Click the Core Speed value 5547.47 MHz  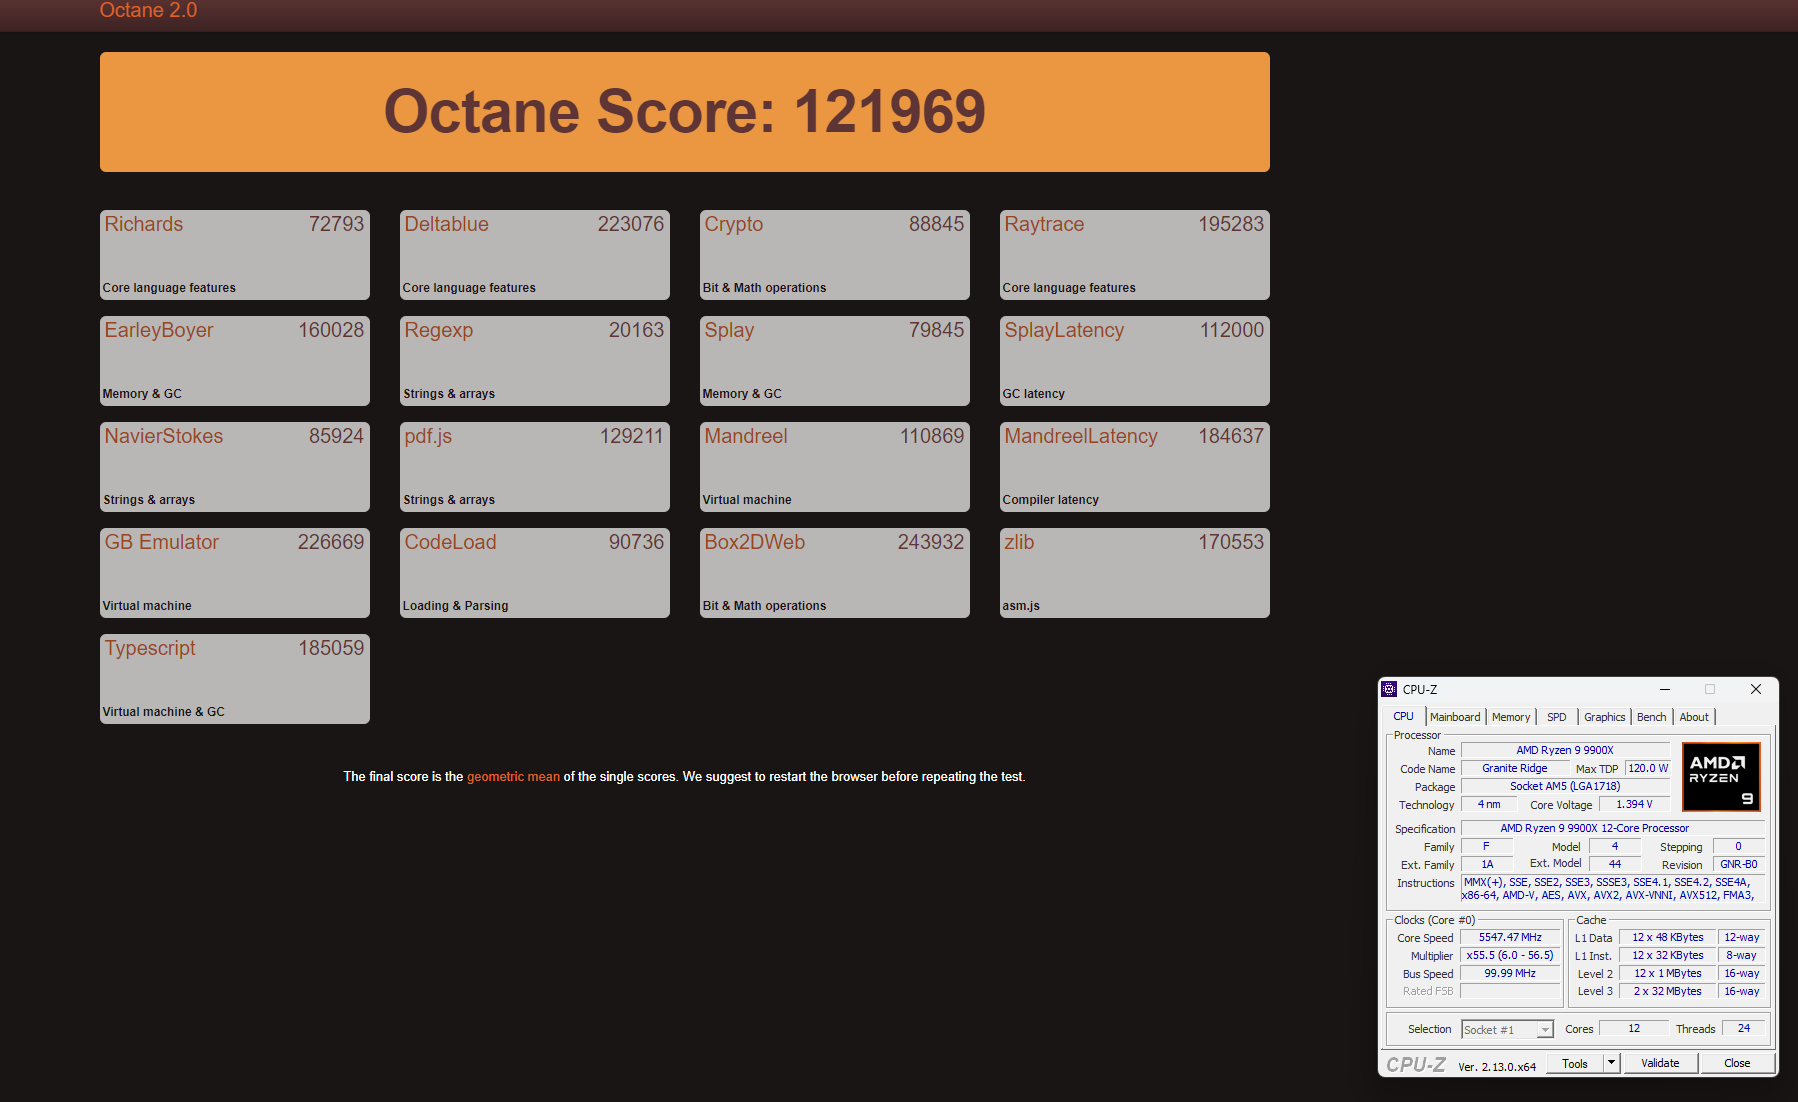pyautogui.click(x=1510, y=937)
